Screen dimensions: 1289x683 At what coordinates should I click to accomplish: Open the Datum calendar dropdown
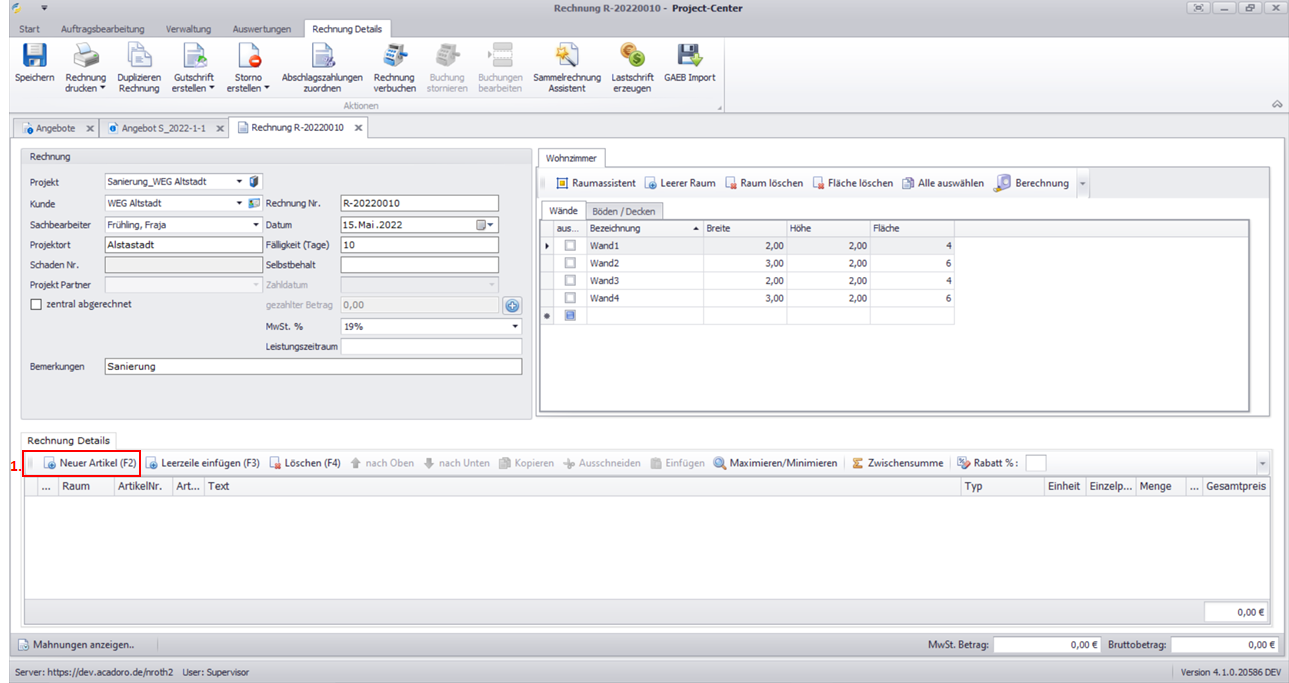click(490, 225)
